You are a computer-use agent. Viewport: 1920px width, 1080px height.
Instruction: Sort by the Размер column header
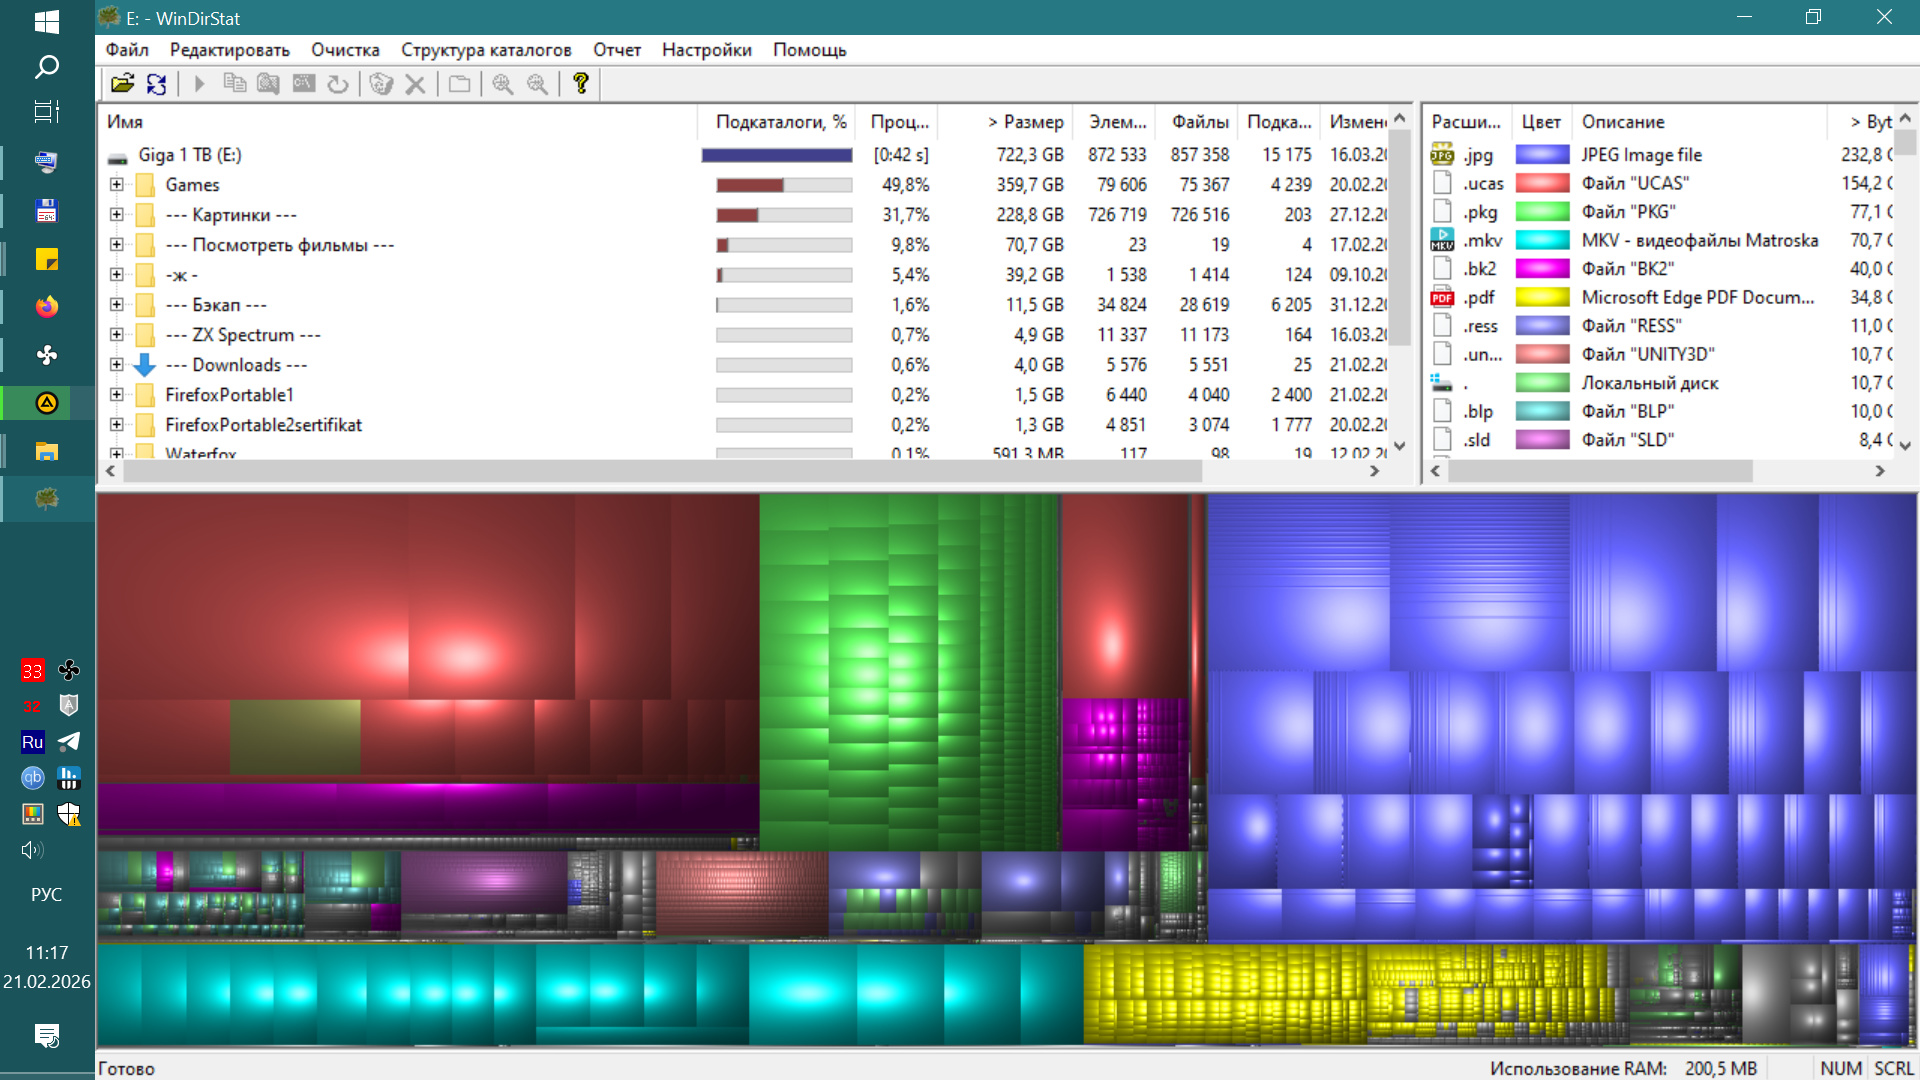1025,122
